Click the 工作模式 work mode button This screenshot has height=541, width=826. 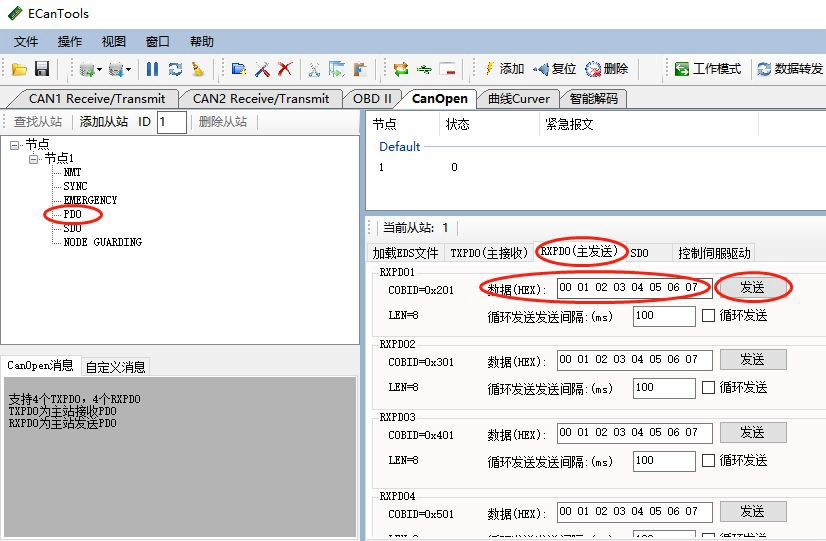[x=707, y=69]
